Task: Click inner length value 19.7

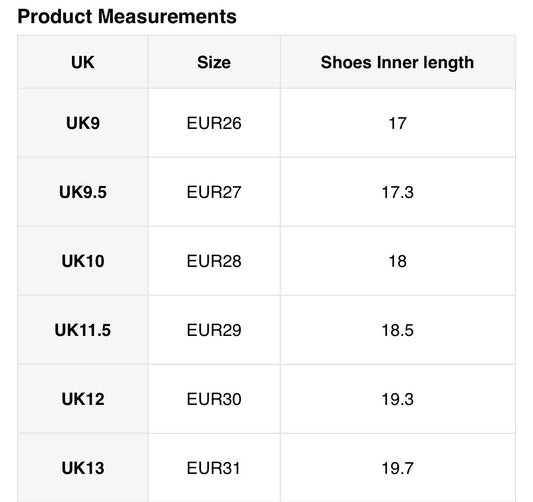Action: (x=397, y=468)
